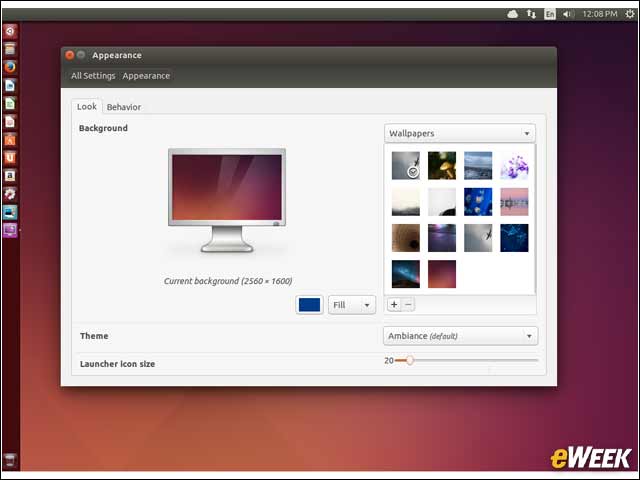
Task: Open LibreOffice Writer launcher icon
Action: (10, 85)
